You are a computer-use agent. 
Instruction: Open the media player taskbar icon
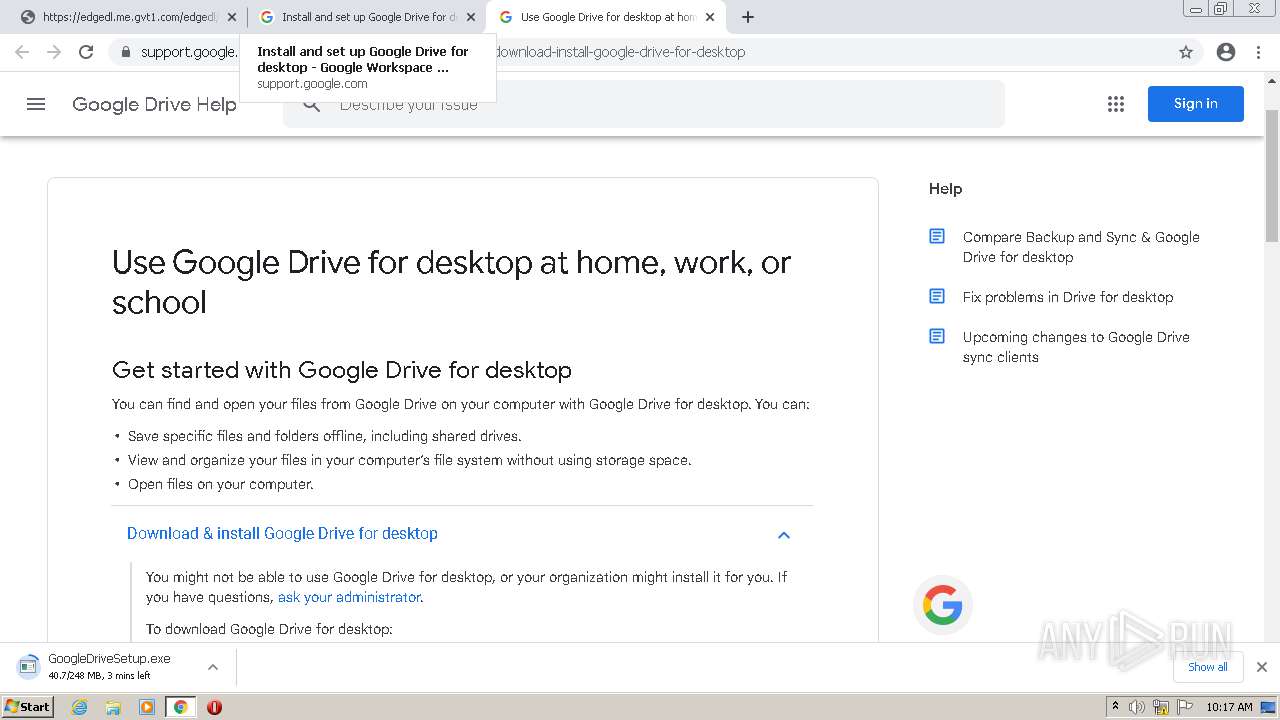pos(147,707)
